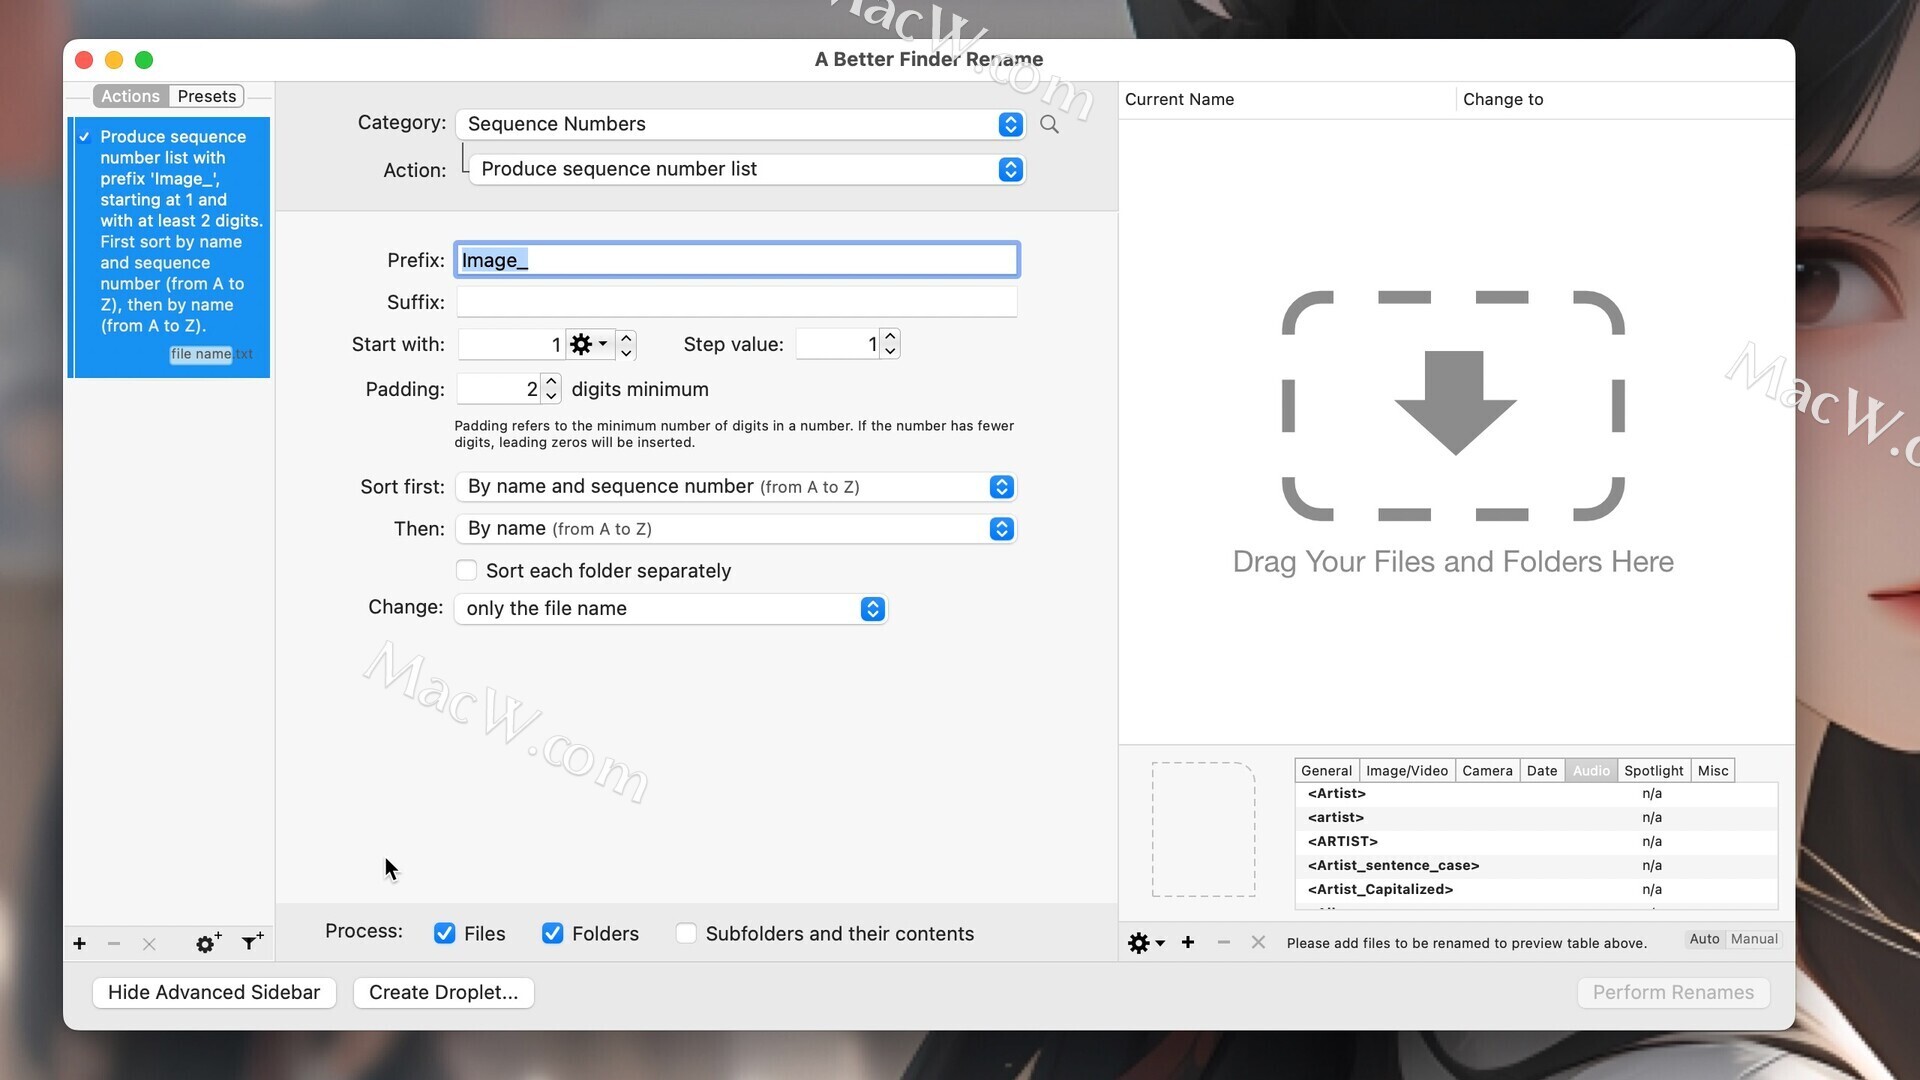Screen dimensions: 1920x1080
Task: Open the Camera metadata tab
Action: pyautogui.click(x=1487, y=770)
